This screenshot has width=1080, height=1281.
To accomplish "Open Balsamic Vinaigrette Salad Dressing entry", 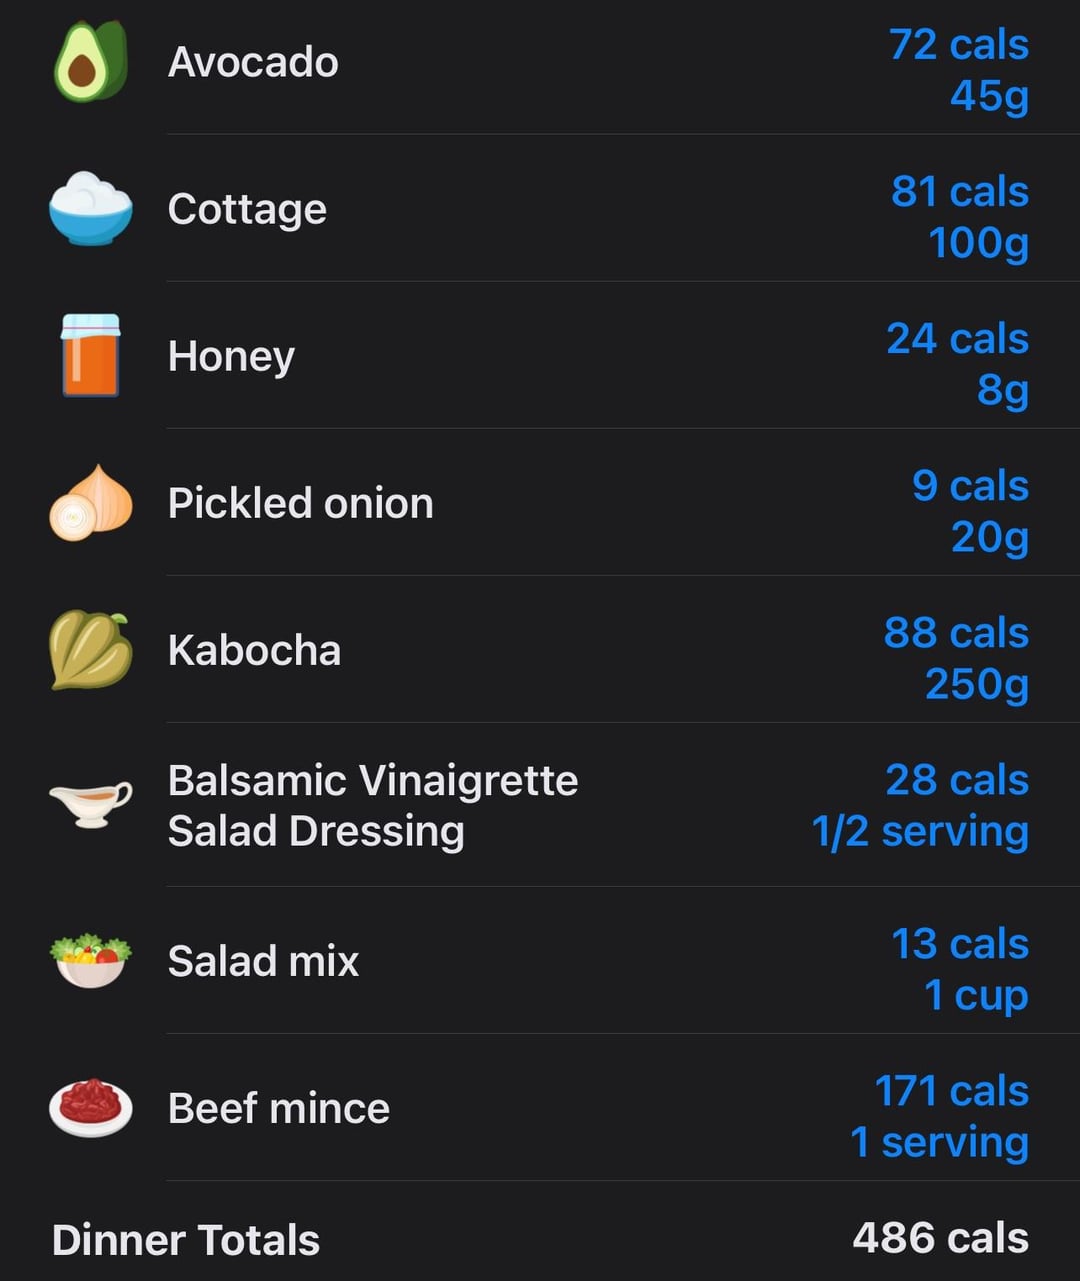I will tap(373, 805).
